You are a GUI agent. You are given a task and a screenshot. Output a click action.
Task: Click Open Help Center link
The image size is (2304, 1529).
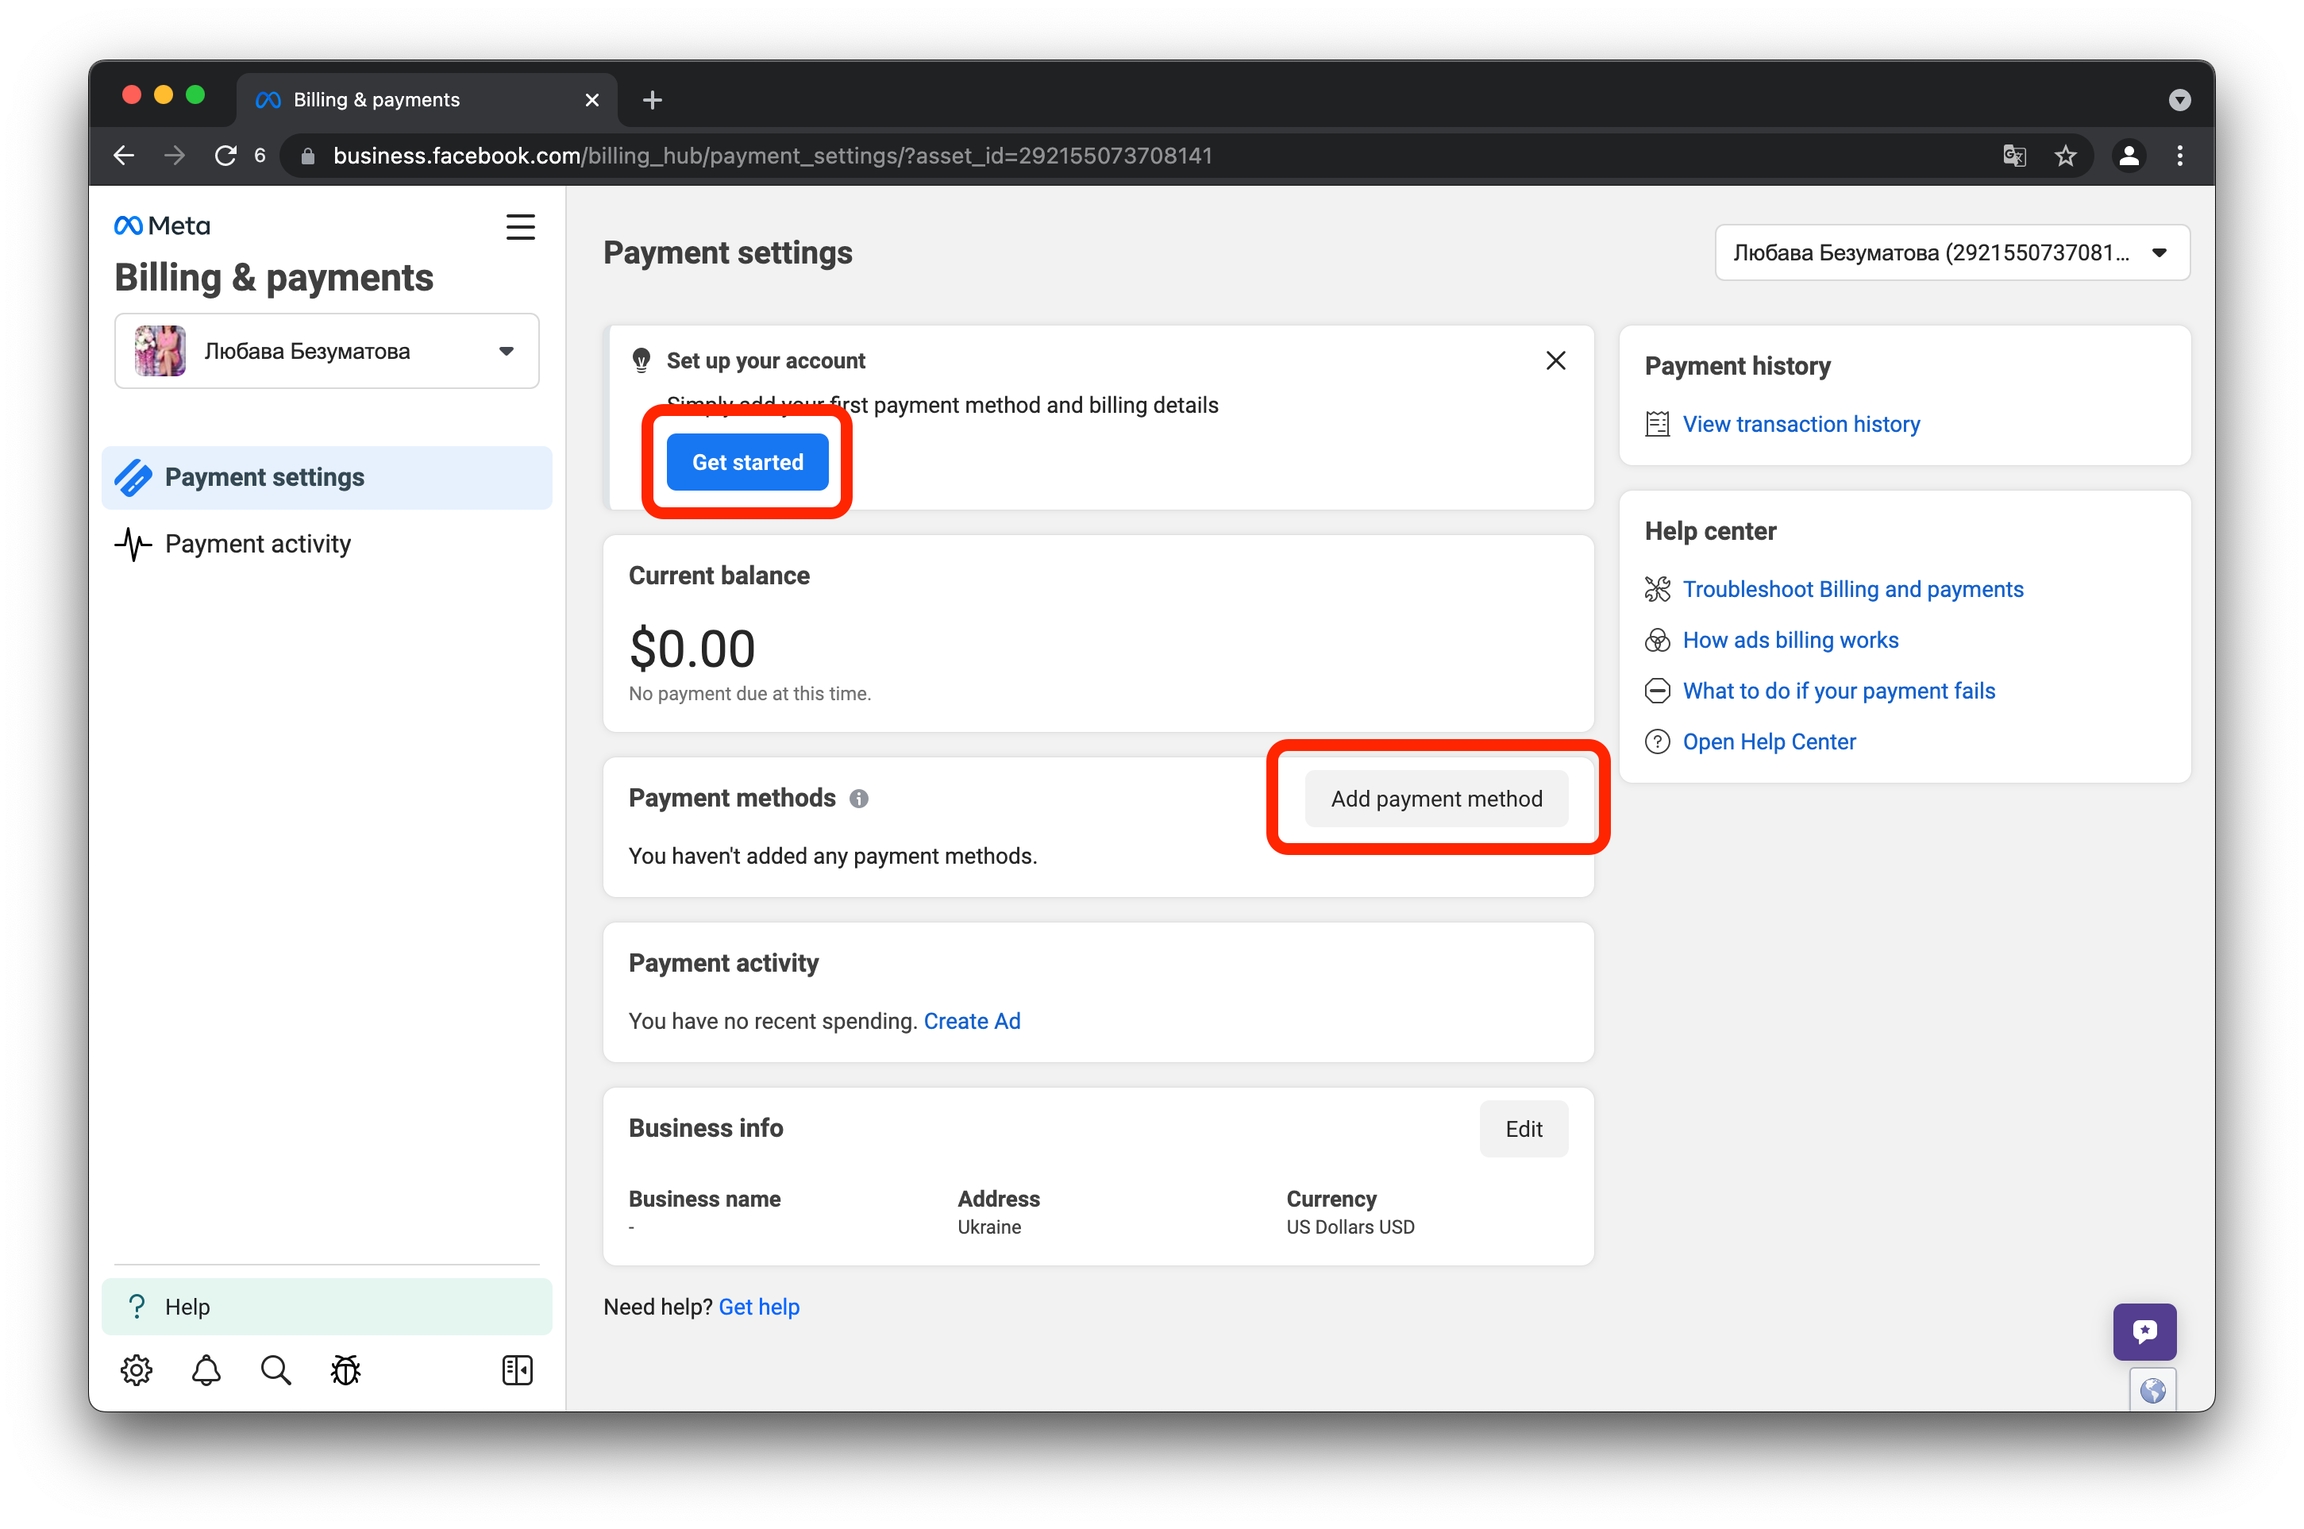pyautogui.click(x=1769, y=742)
